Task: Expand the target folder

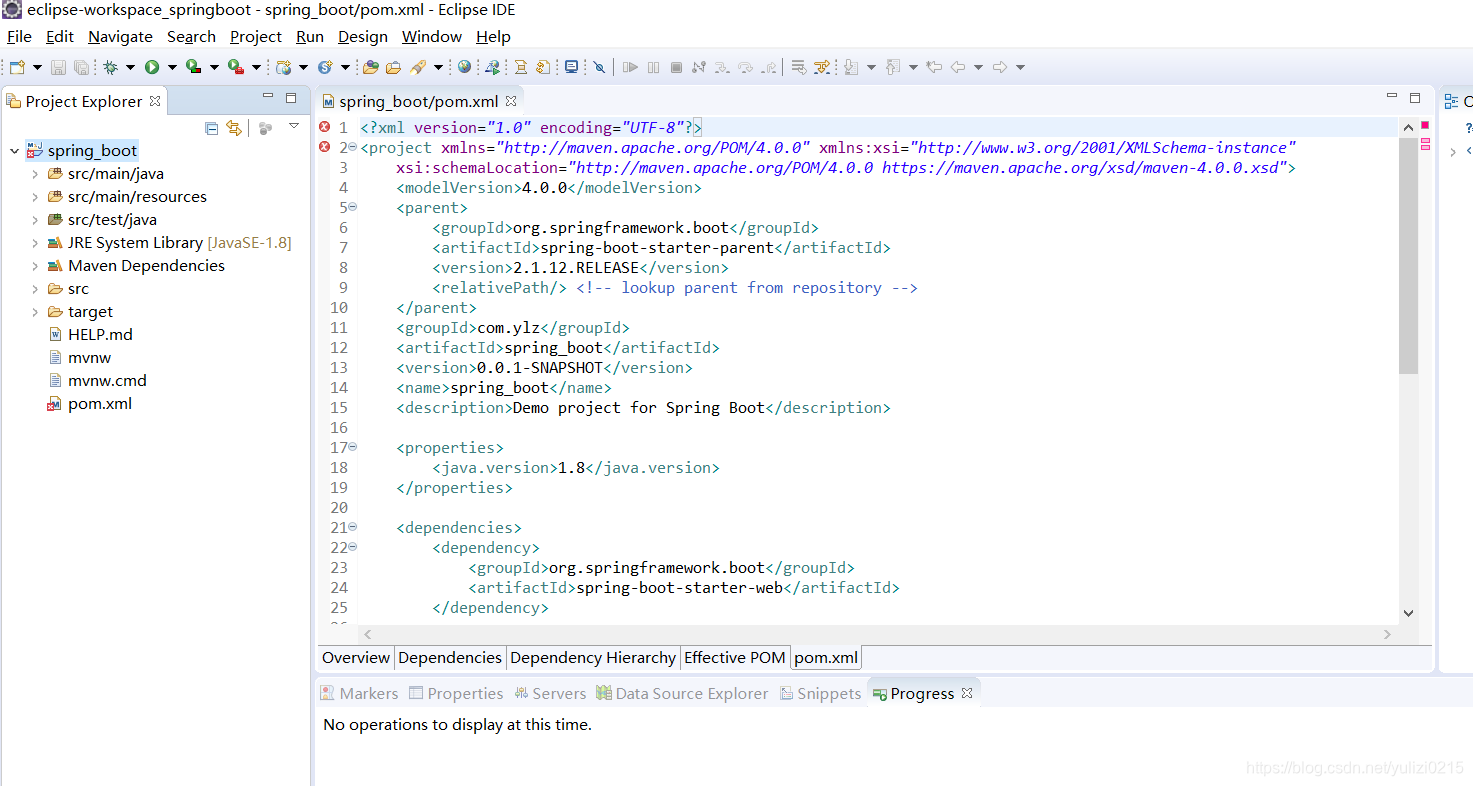Action: pyautogui.click(x=35, y=312)
